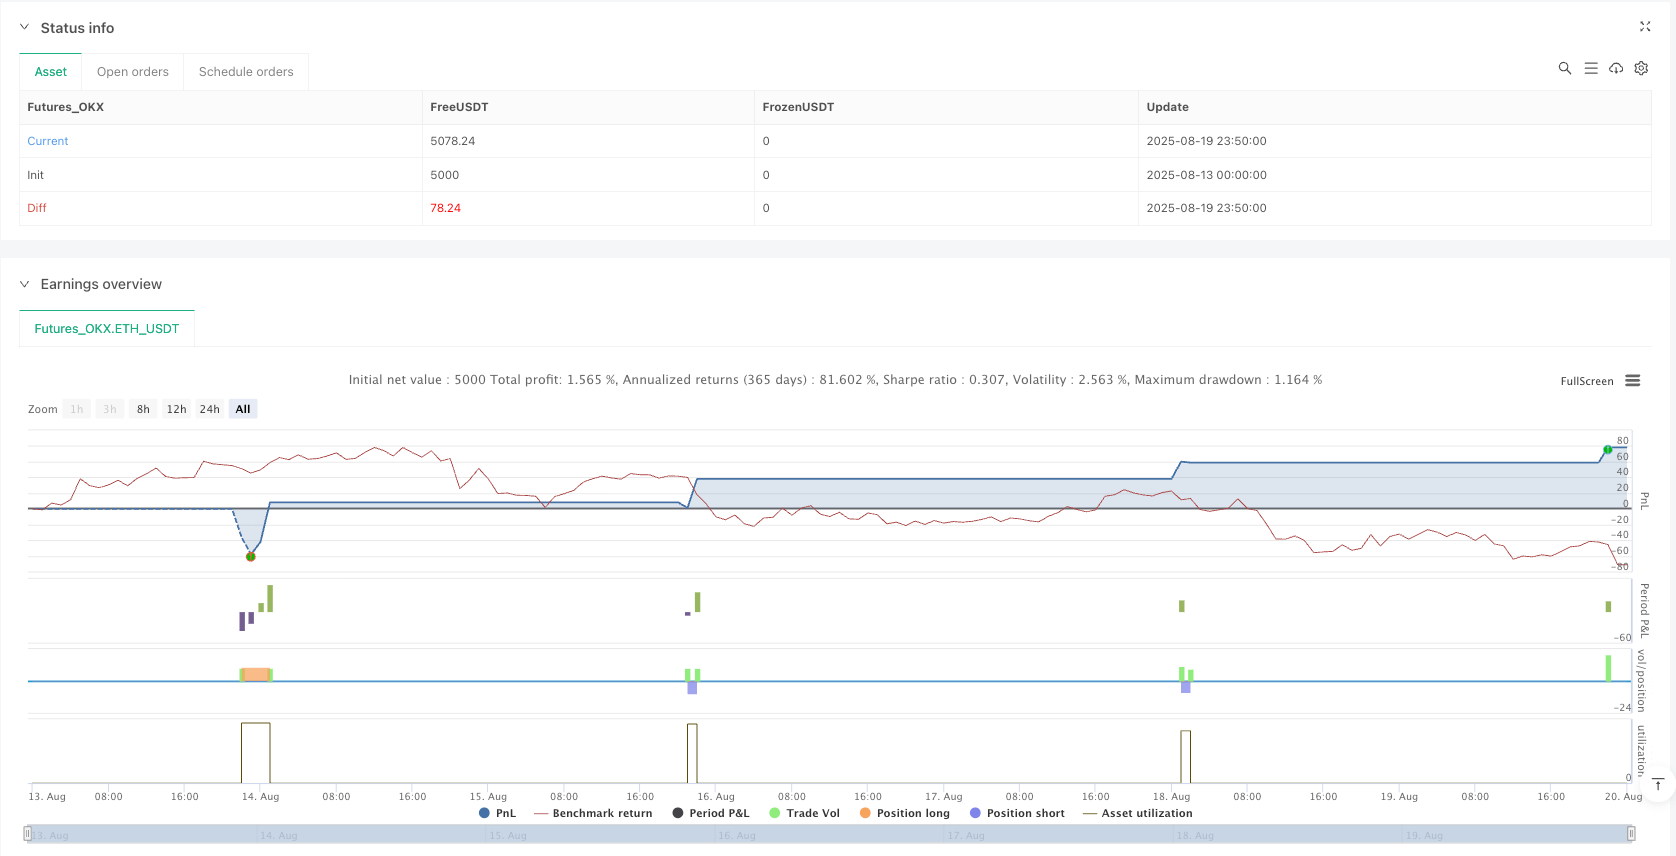Click the collapse arrows icon at top right
This screenshot has width=1676, height=856.
click(1645, 27)
